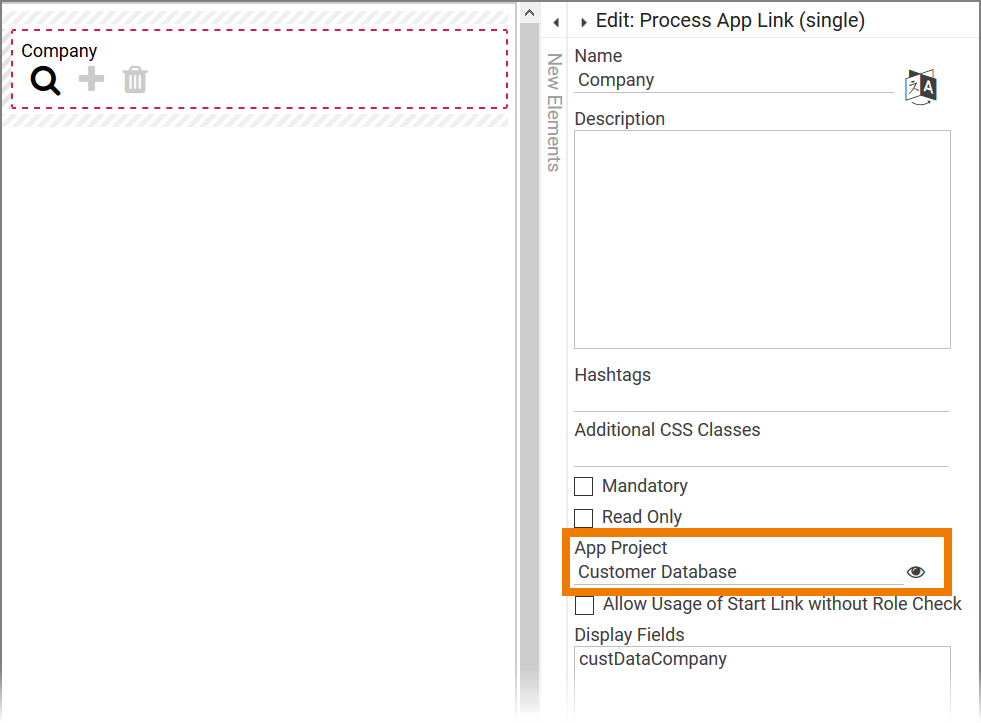Select the Company element label on the canvas
Viewport: 981px width, 723px height.
coord(59,51)
